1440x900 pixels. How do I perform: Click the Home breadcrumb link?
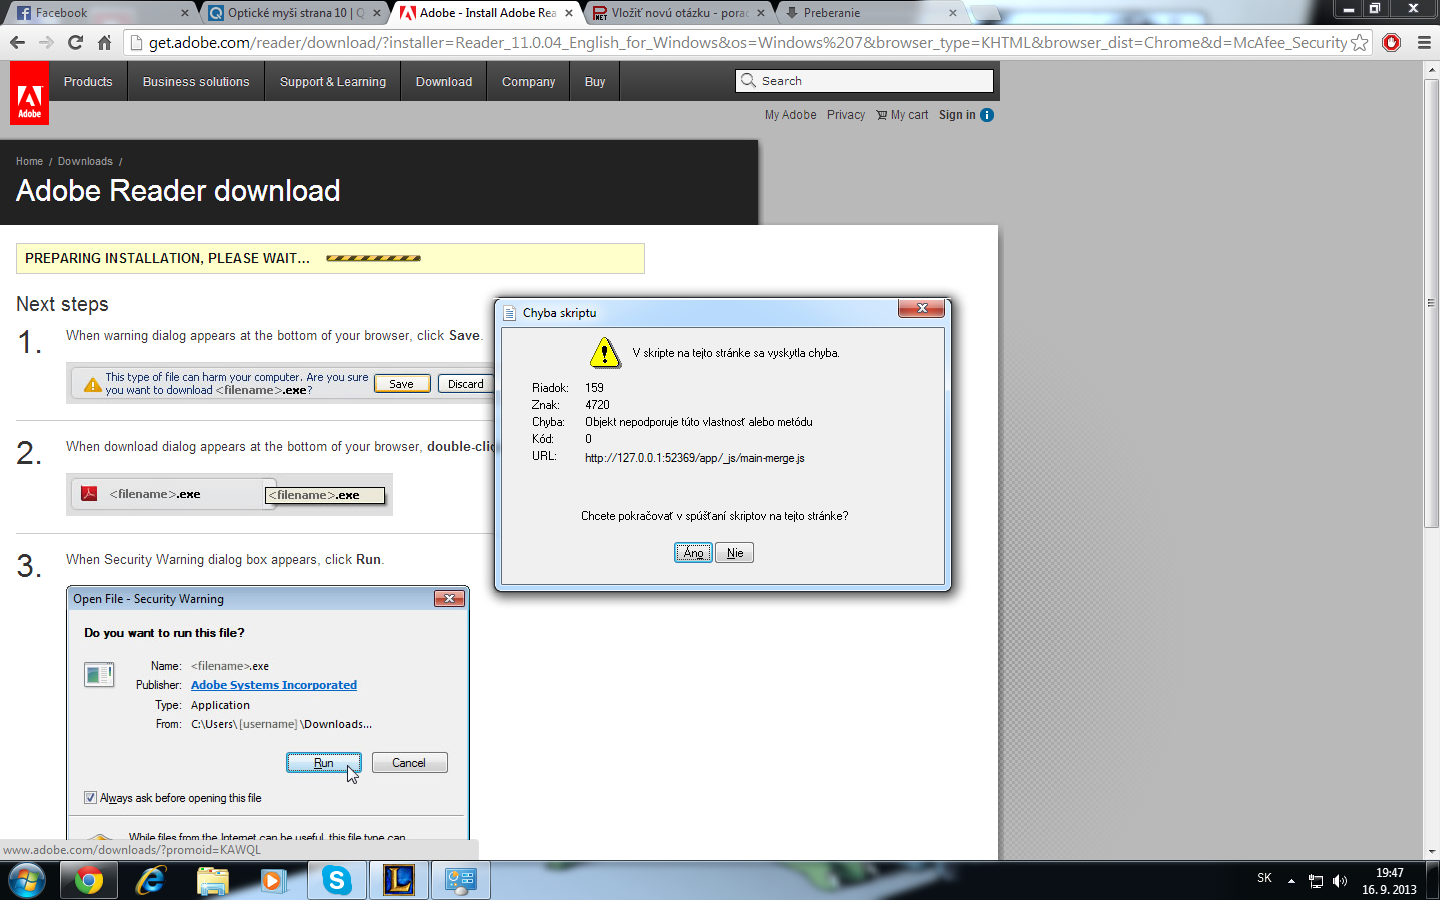click(x=29, y=161)
